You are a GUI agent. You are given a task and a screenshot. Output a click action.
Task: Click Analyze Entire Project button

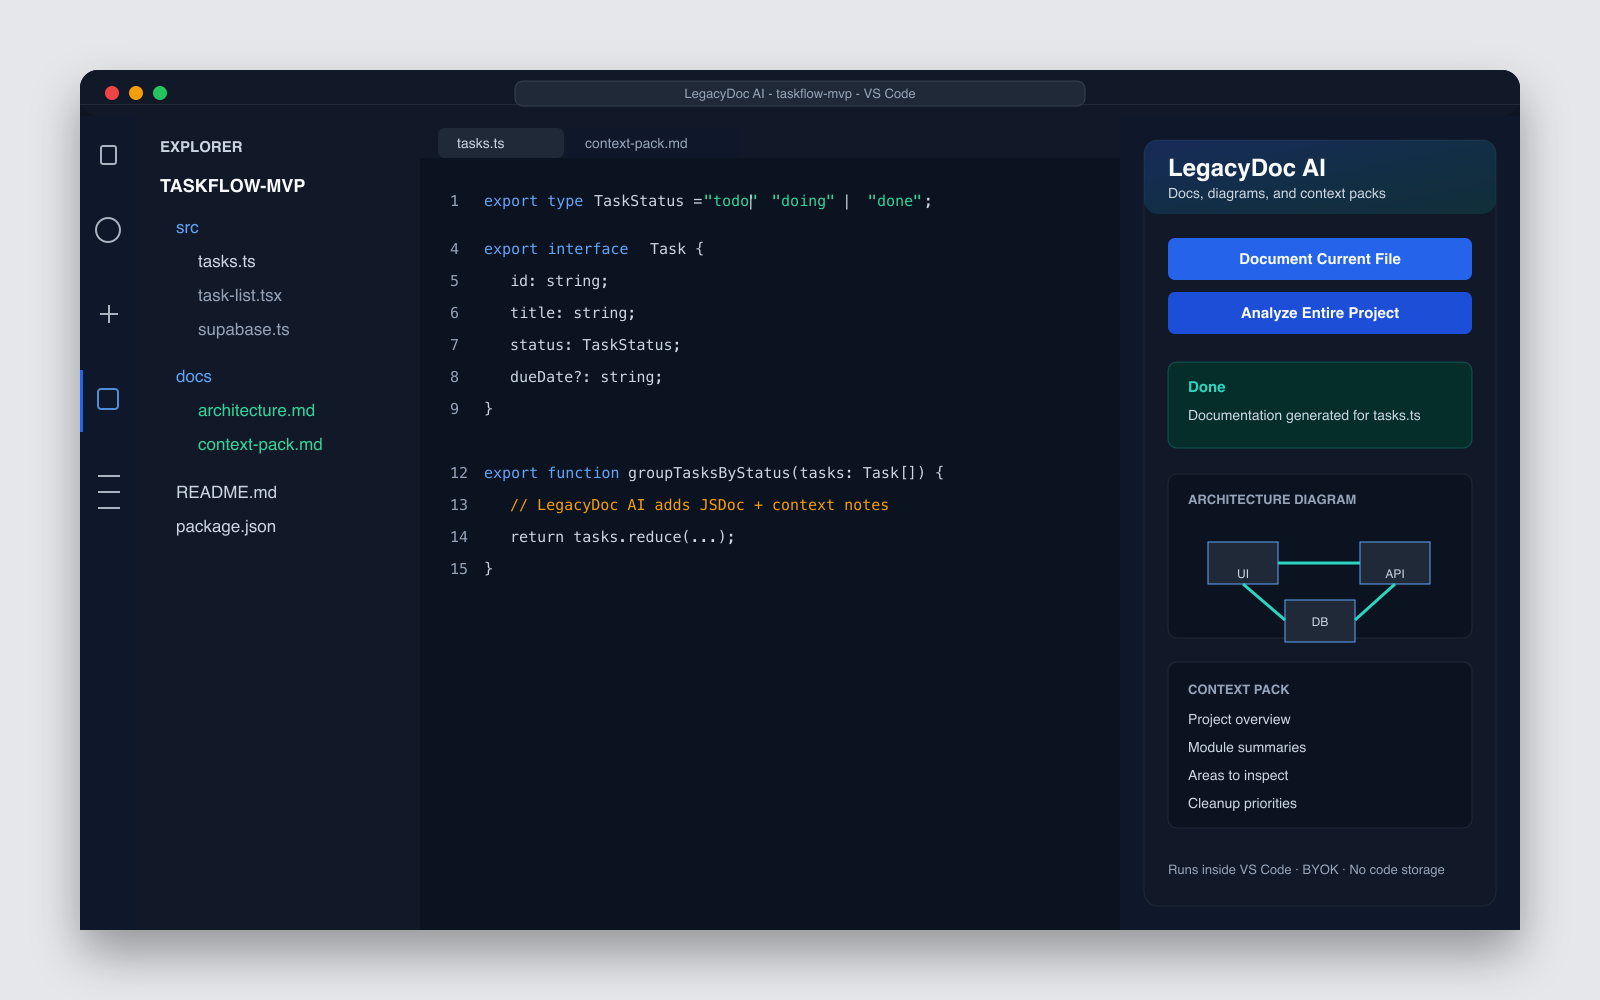click(x=1320, y=313)
